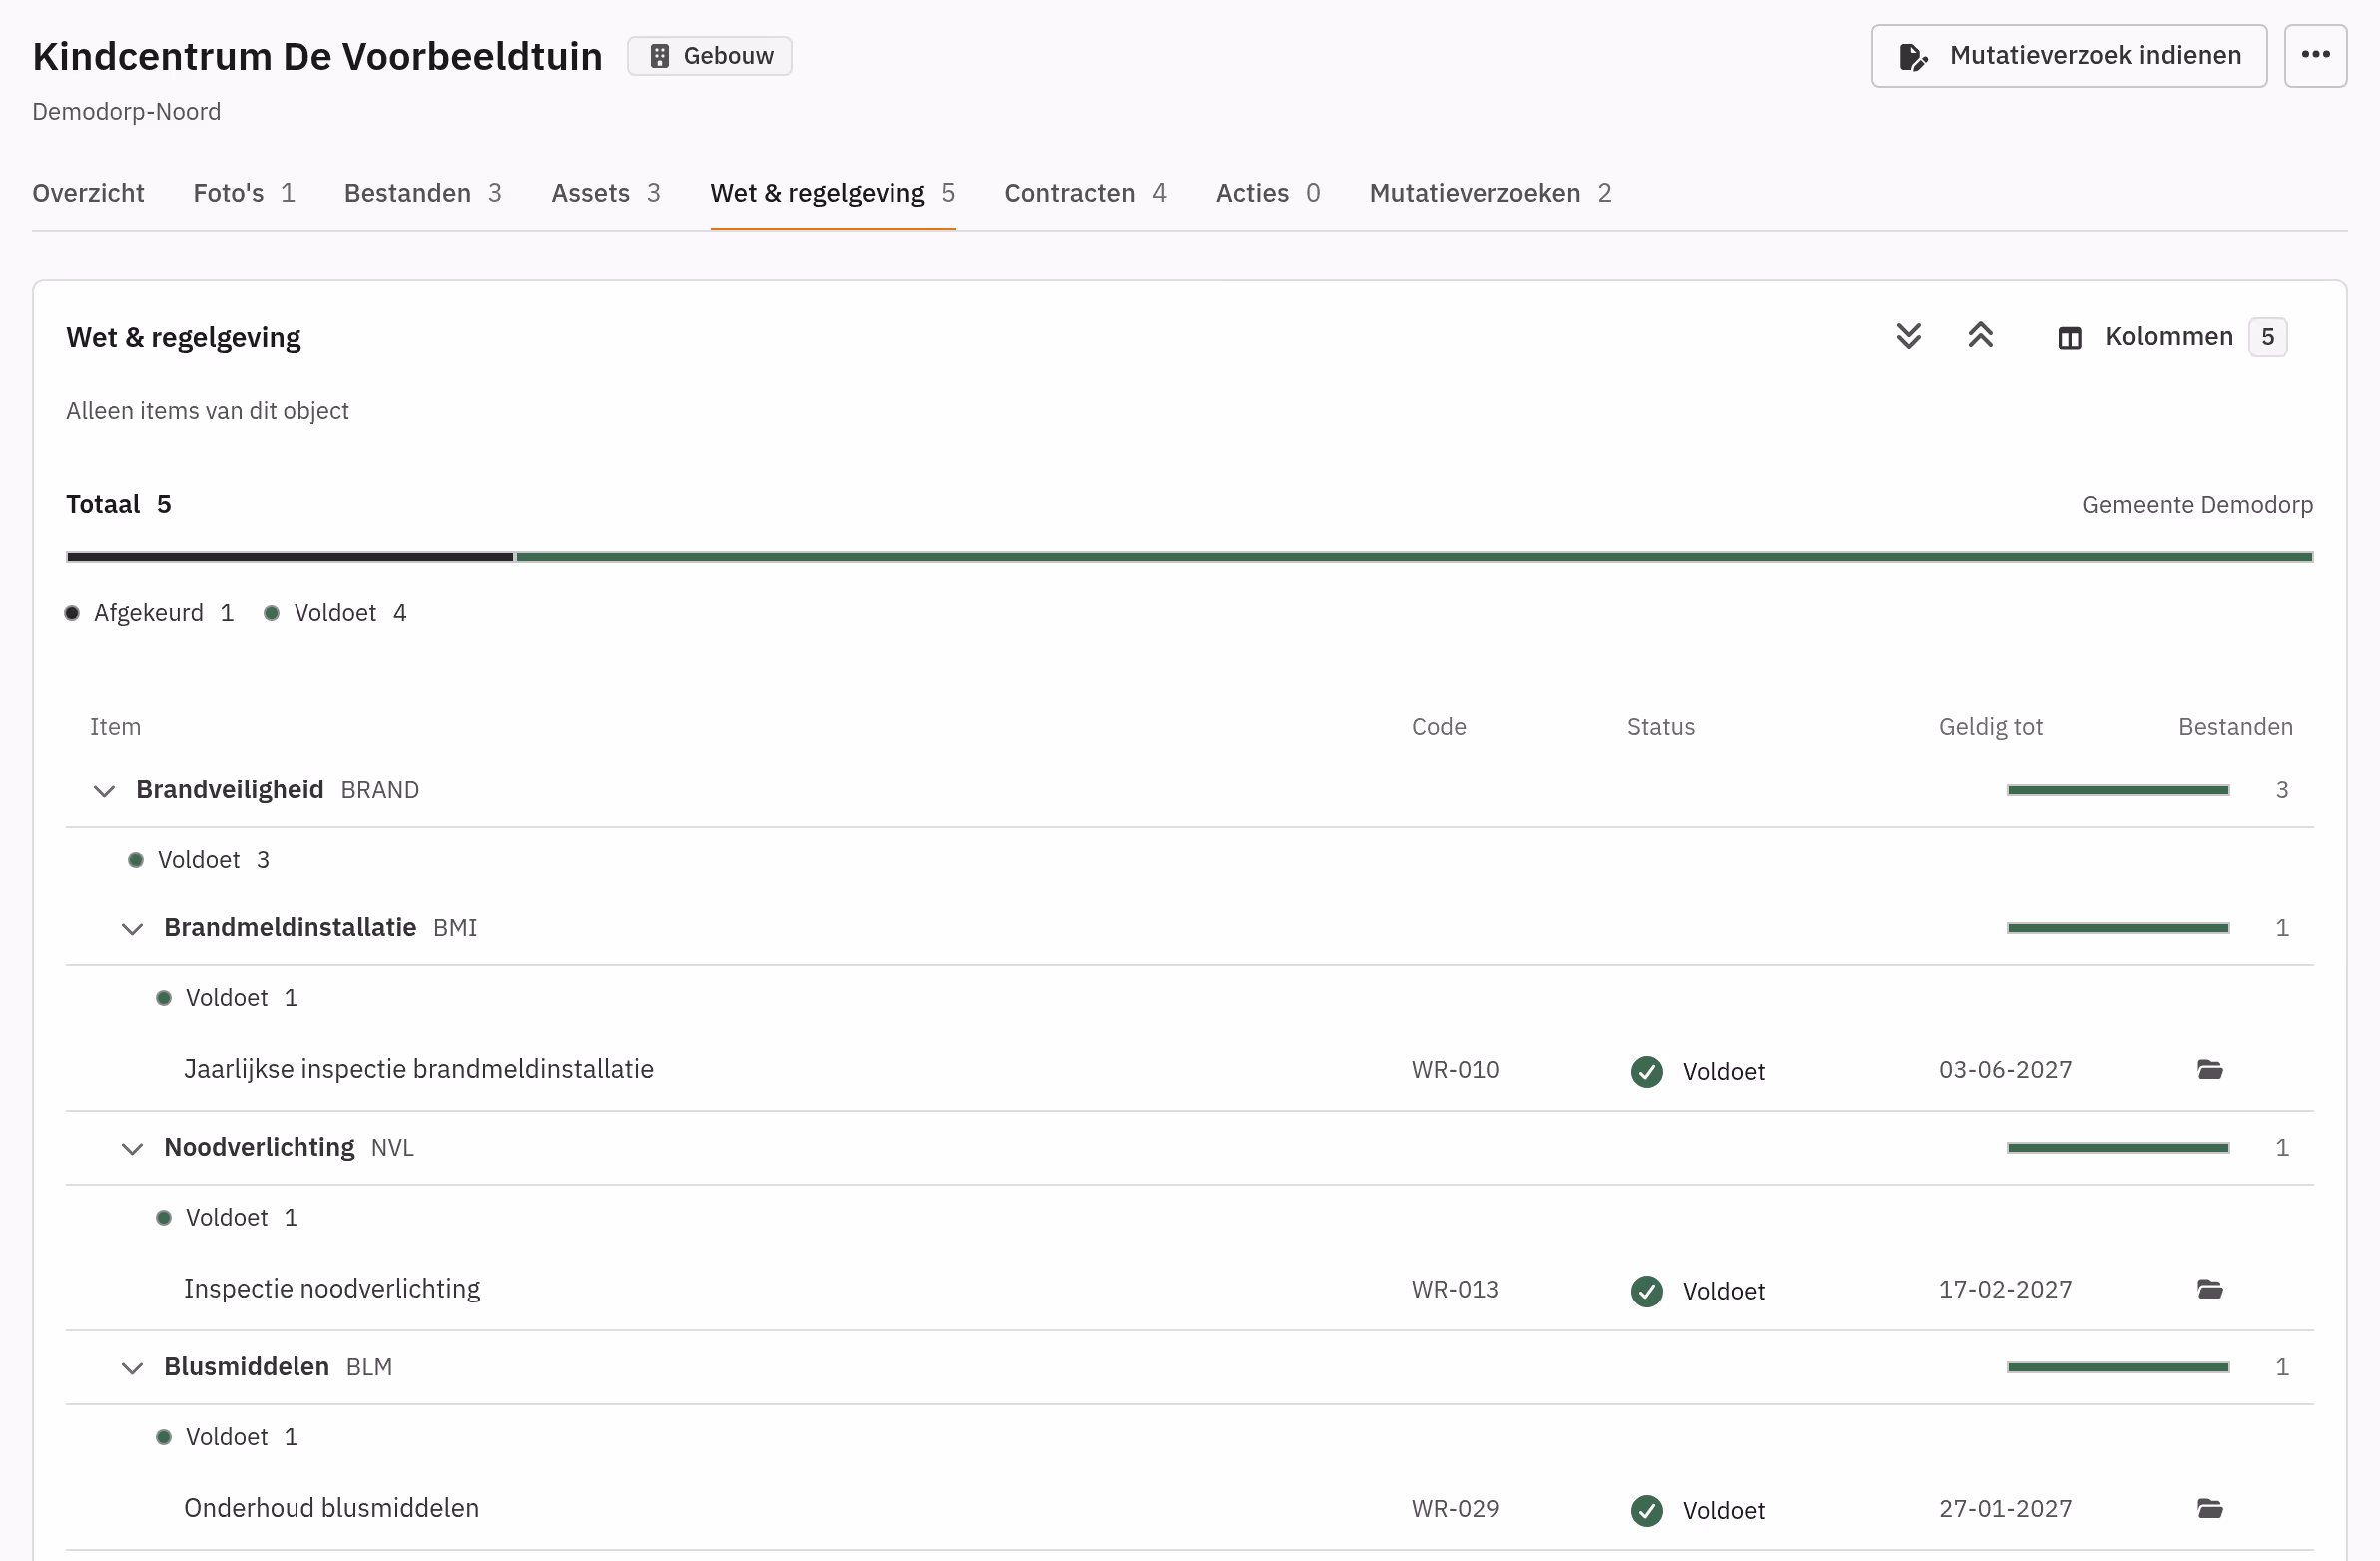This screenshot has width=2380, height=1561.
Task: Open the Kolommen column chooser
Action: pyautogui.click(x=2171, y=338)
